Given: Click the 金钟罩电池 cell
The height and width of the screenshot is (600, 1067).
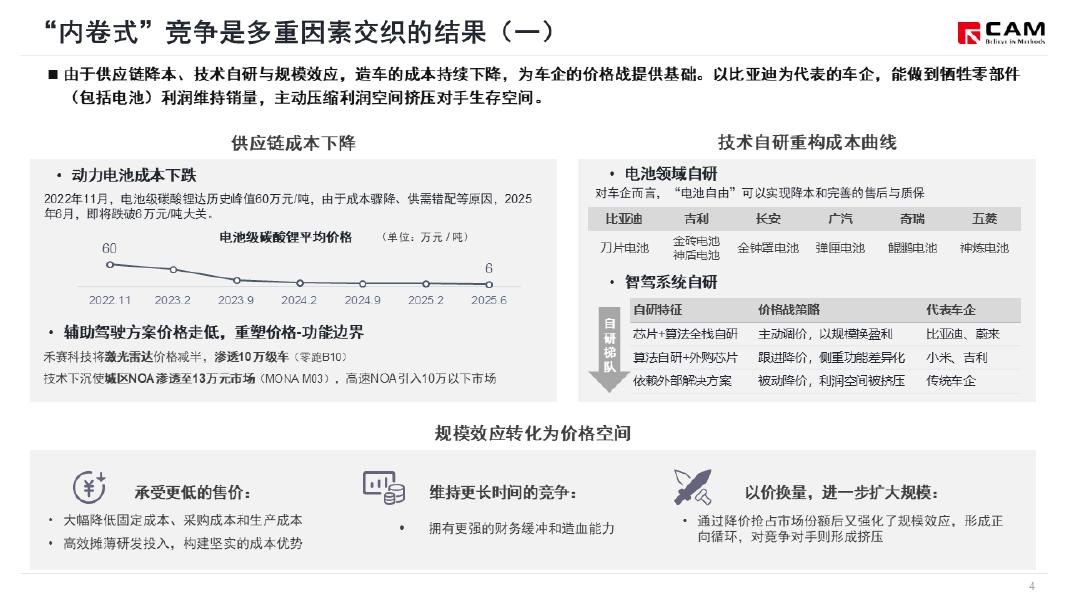Looking at the screenshot, I should pos(768,248).
